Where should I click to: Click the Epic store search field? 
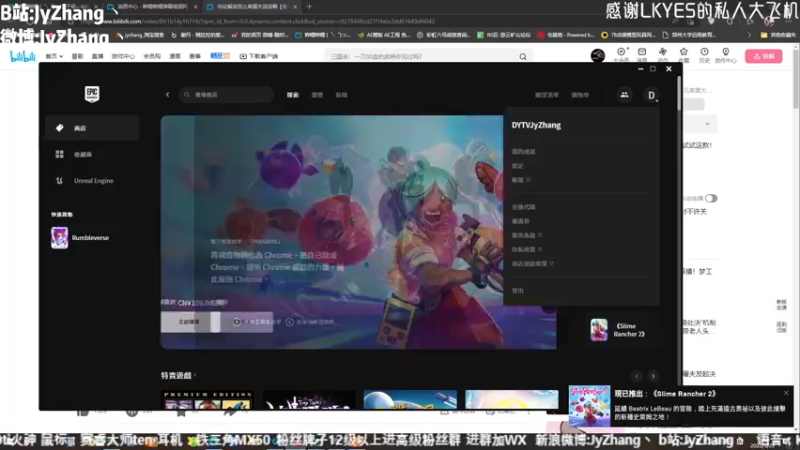[x=226, y=95]
